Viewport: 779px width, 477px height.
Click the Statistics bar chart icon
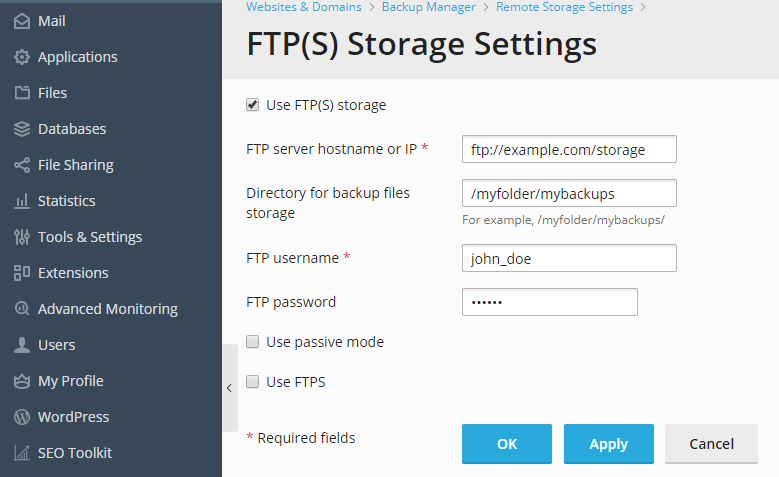click(x=22, y=201)
